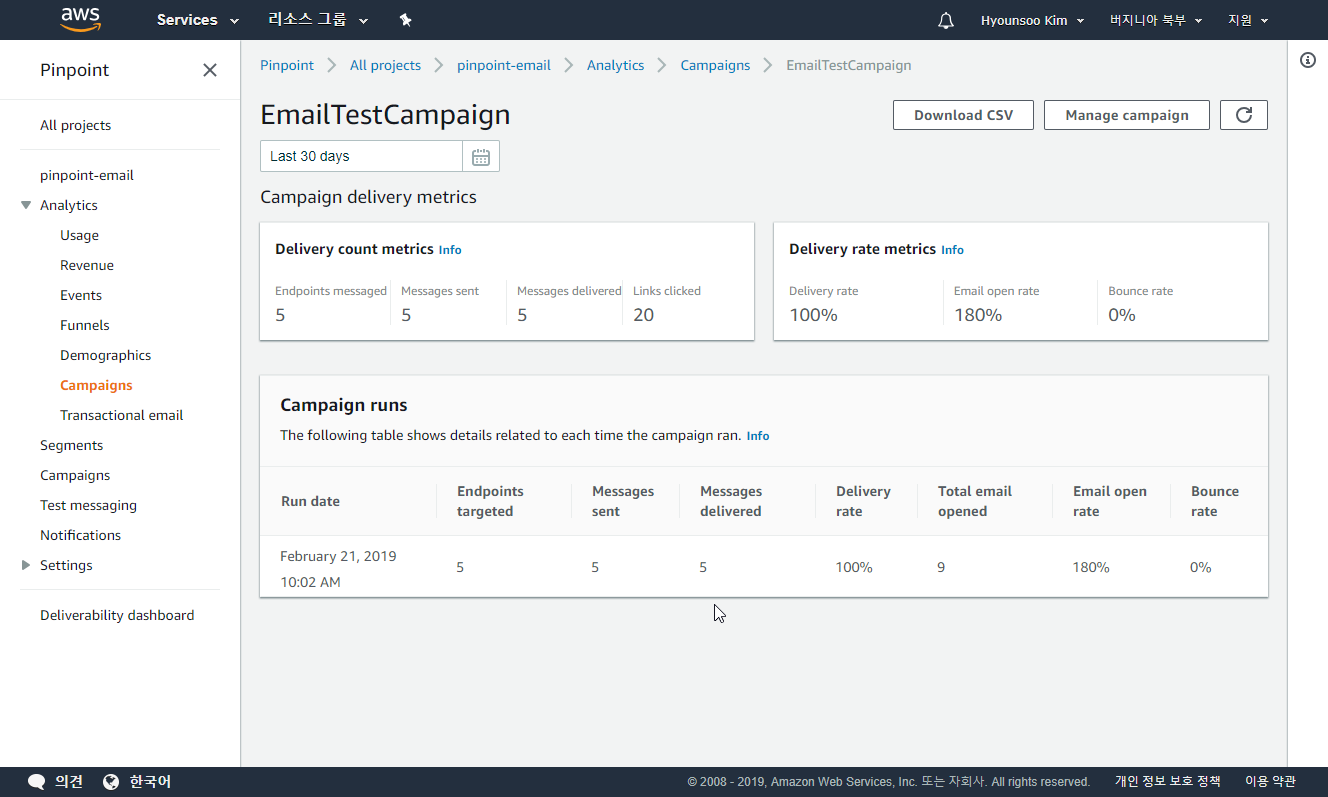Click the 180% email open rate table cell

pos(1091,567)
